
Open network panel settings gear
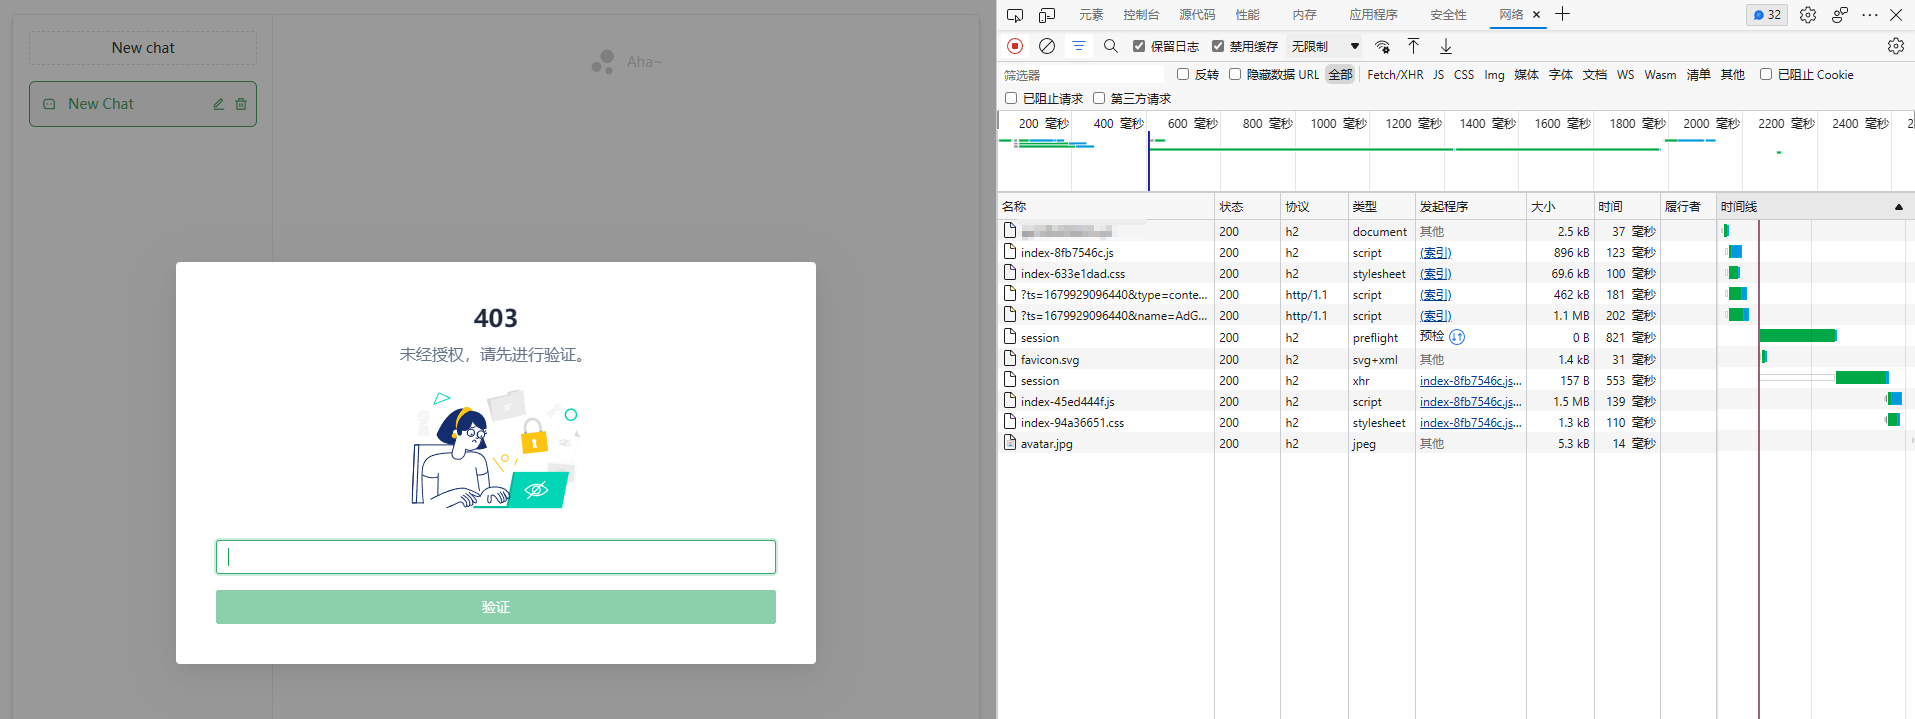(x=1896, y=46)
